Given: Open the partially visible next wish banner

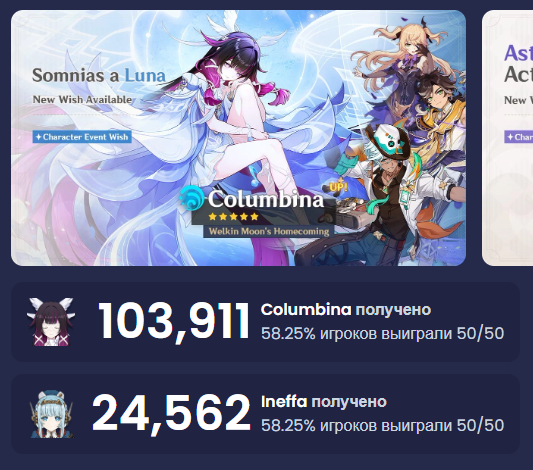Looking at the screenshot, I should tap(508, 138).
